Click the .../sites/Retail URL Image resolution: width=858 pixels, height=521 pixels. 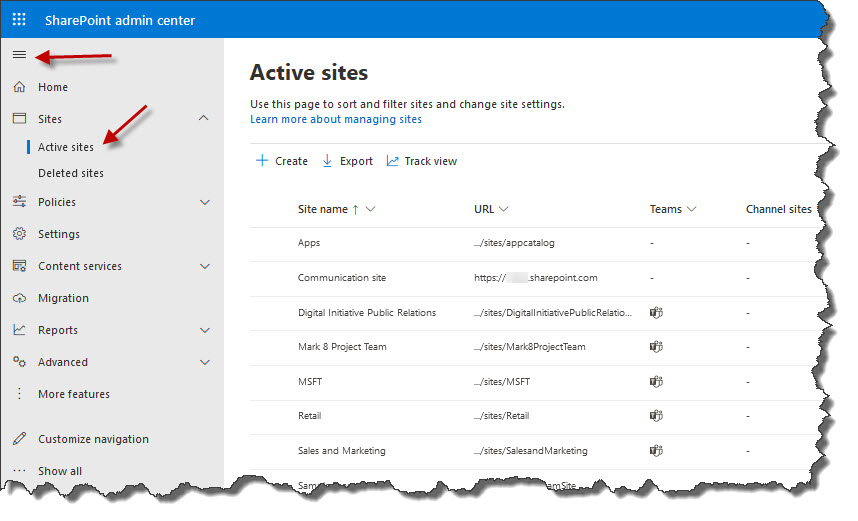(502, 415)
